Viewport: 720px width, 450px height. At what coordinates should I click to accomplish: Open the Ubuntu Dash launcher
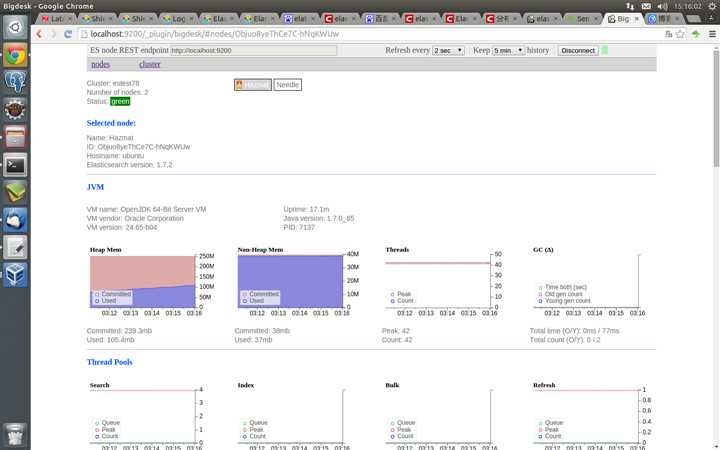[15, 28]
